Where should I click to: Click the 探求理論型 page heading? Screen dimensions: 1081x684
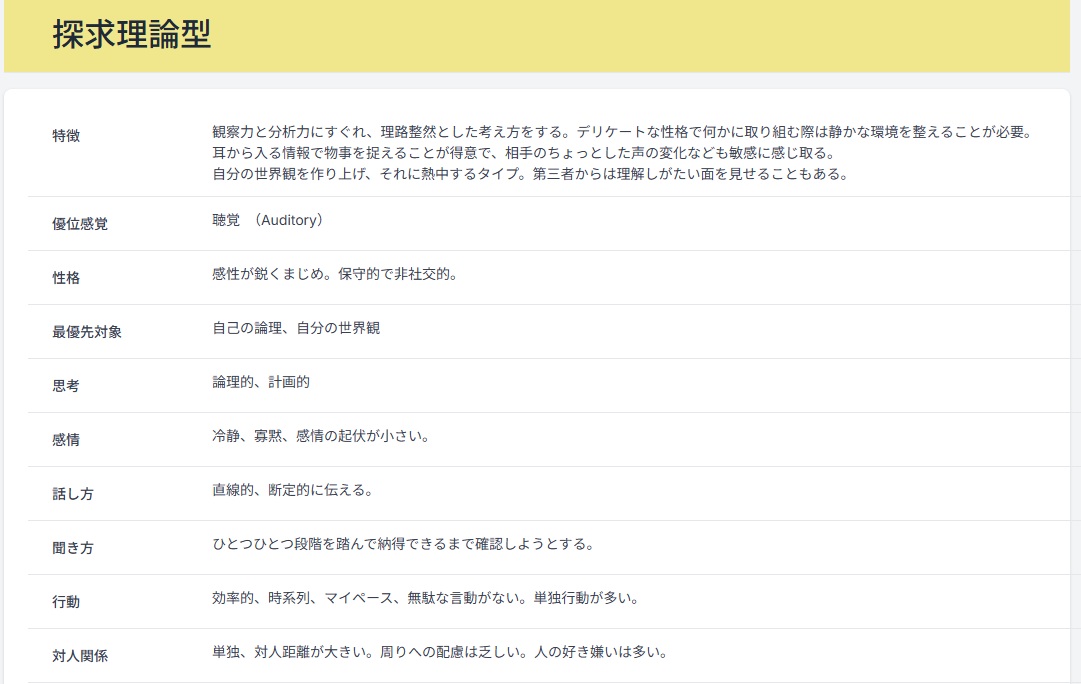tap(131, 34)
